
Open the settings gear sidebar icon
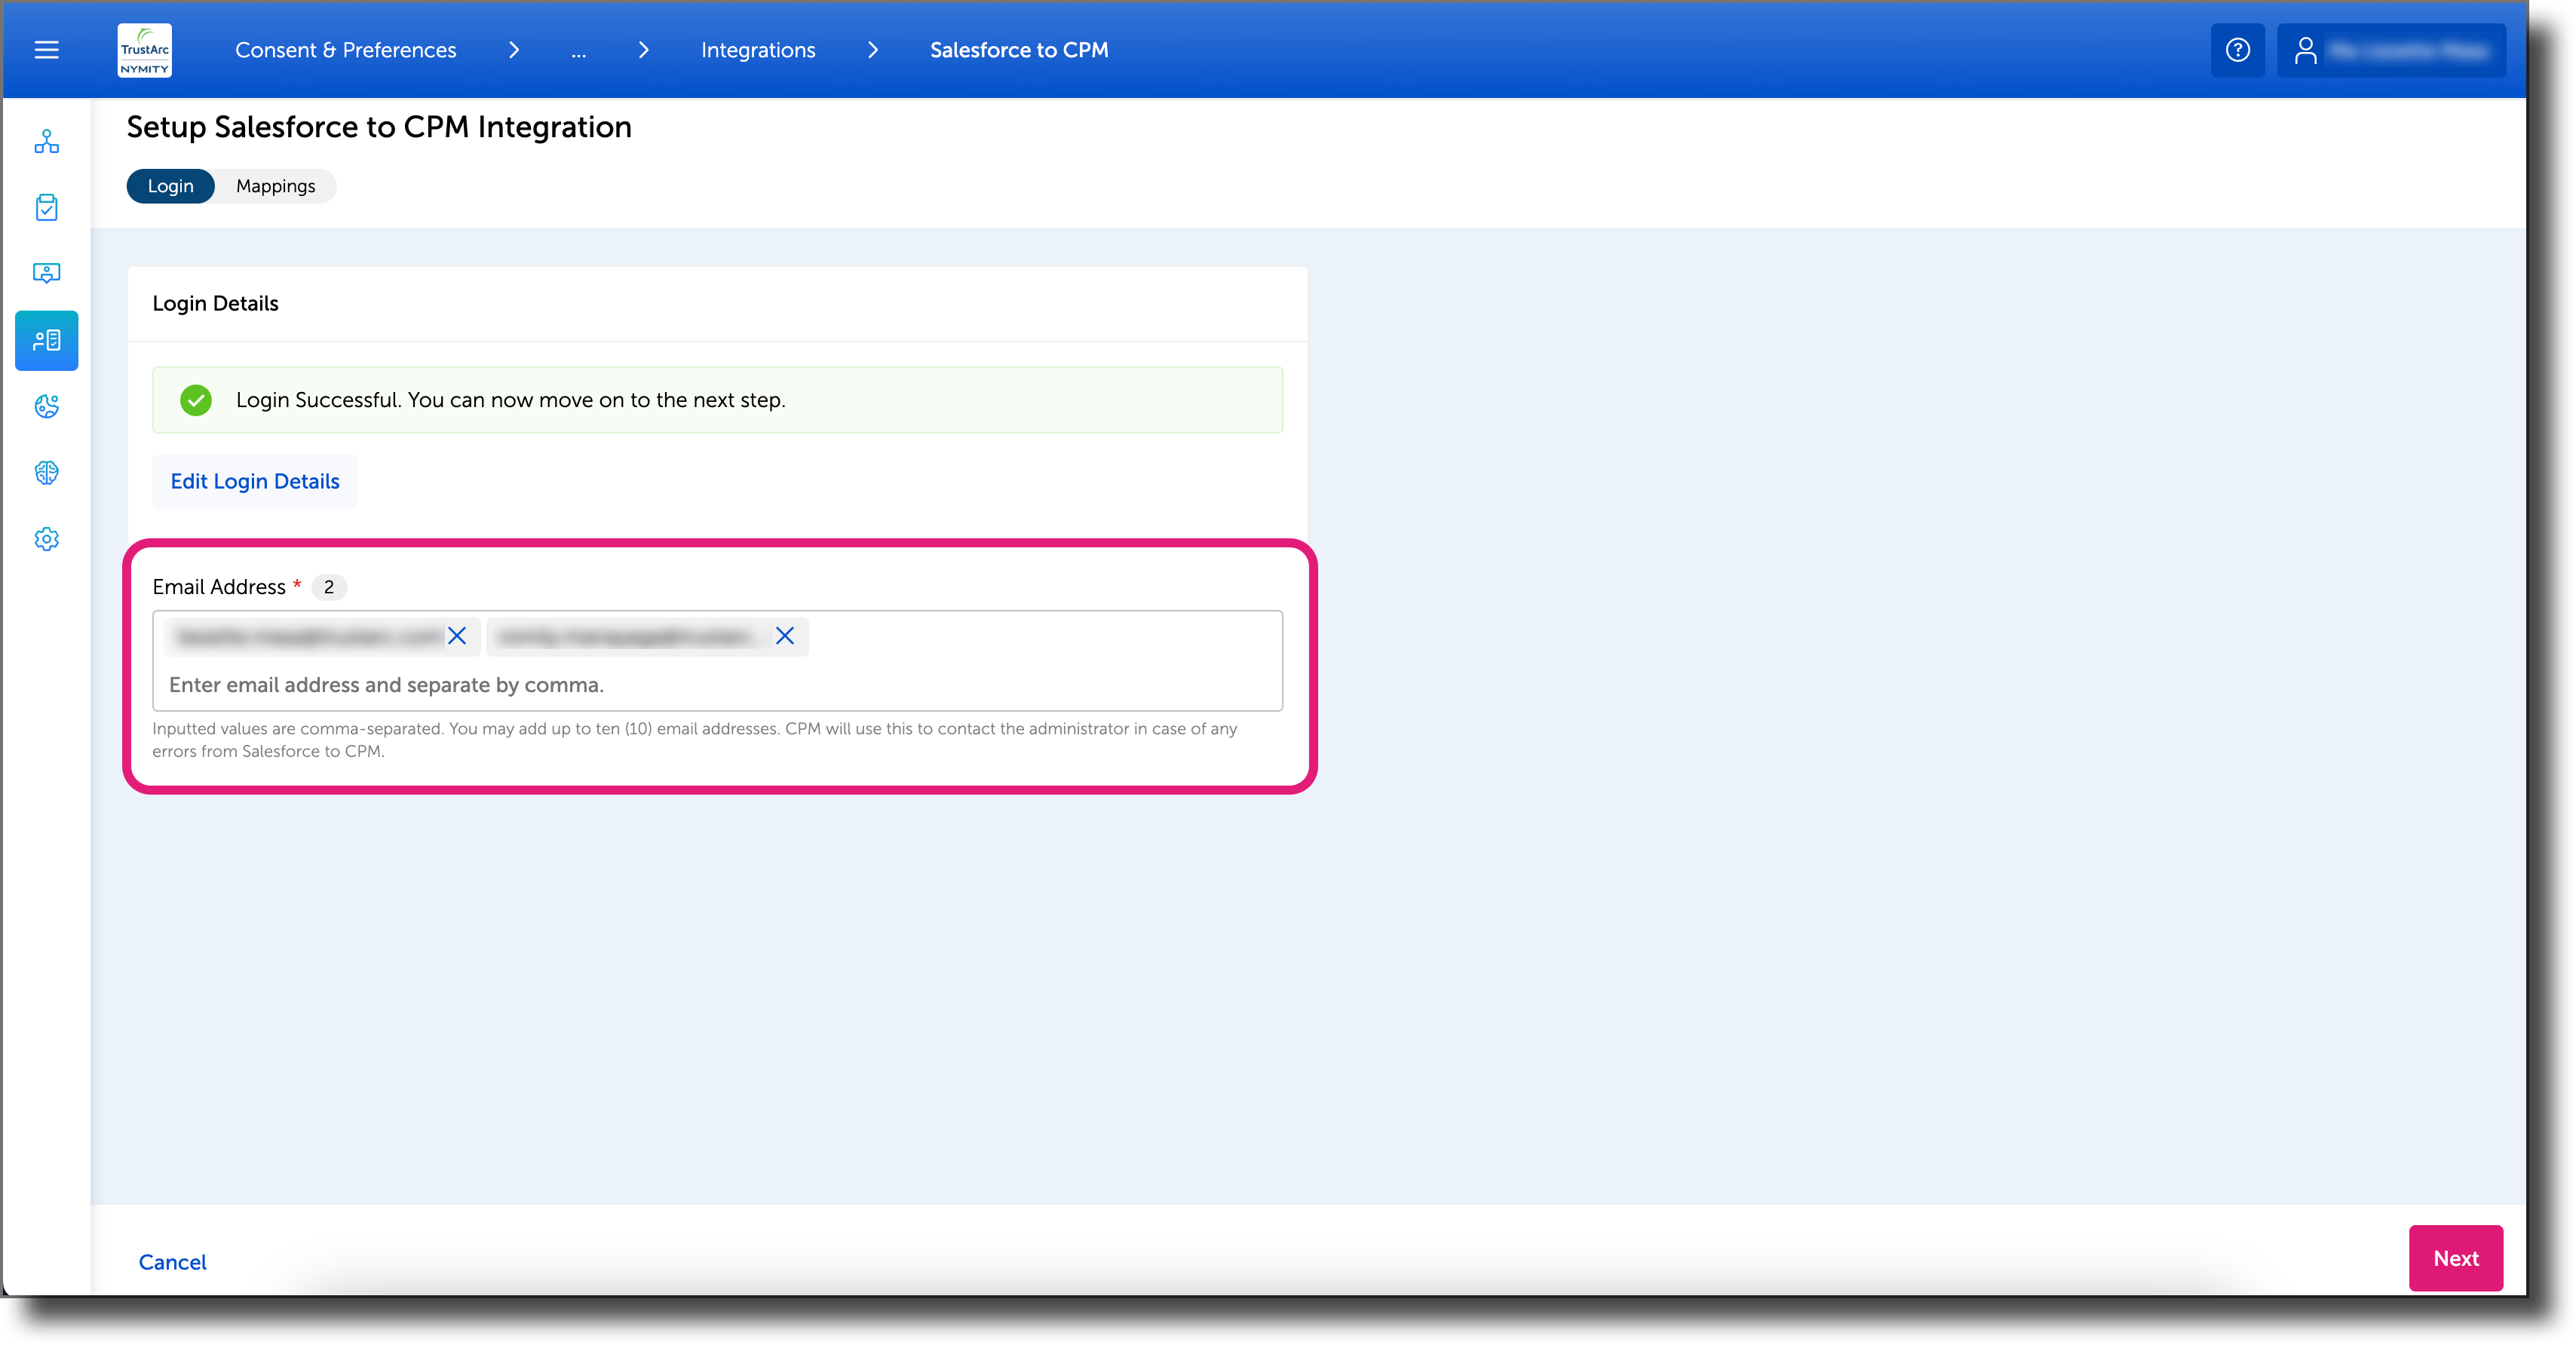pos(47,539)
